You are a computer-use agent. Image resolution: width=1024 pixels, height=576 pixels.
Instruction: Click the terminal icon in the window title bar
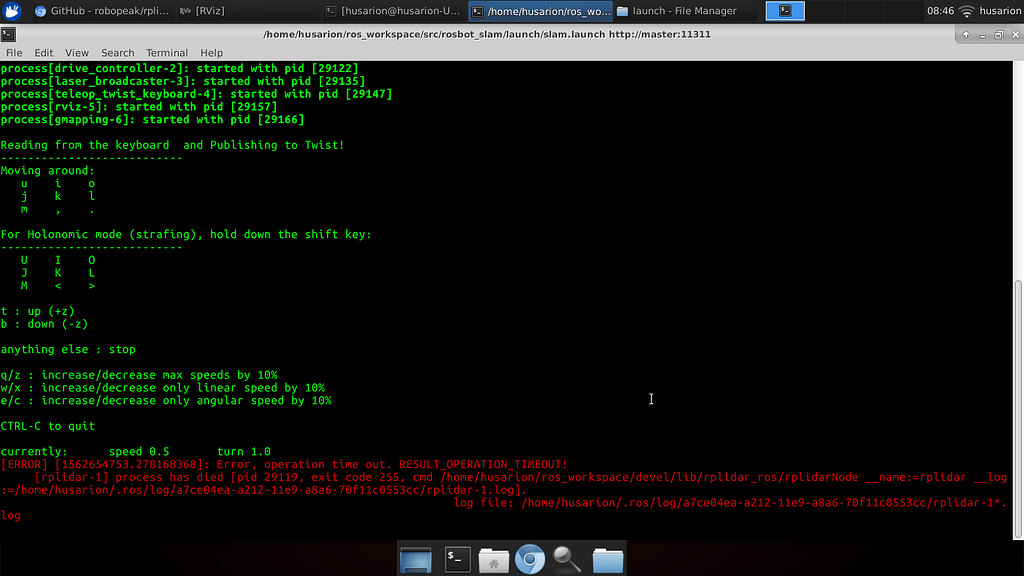(8, 34)
